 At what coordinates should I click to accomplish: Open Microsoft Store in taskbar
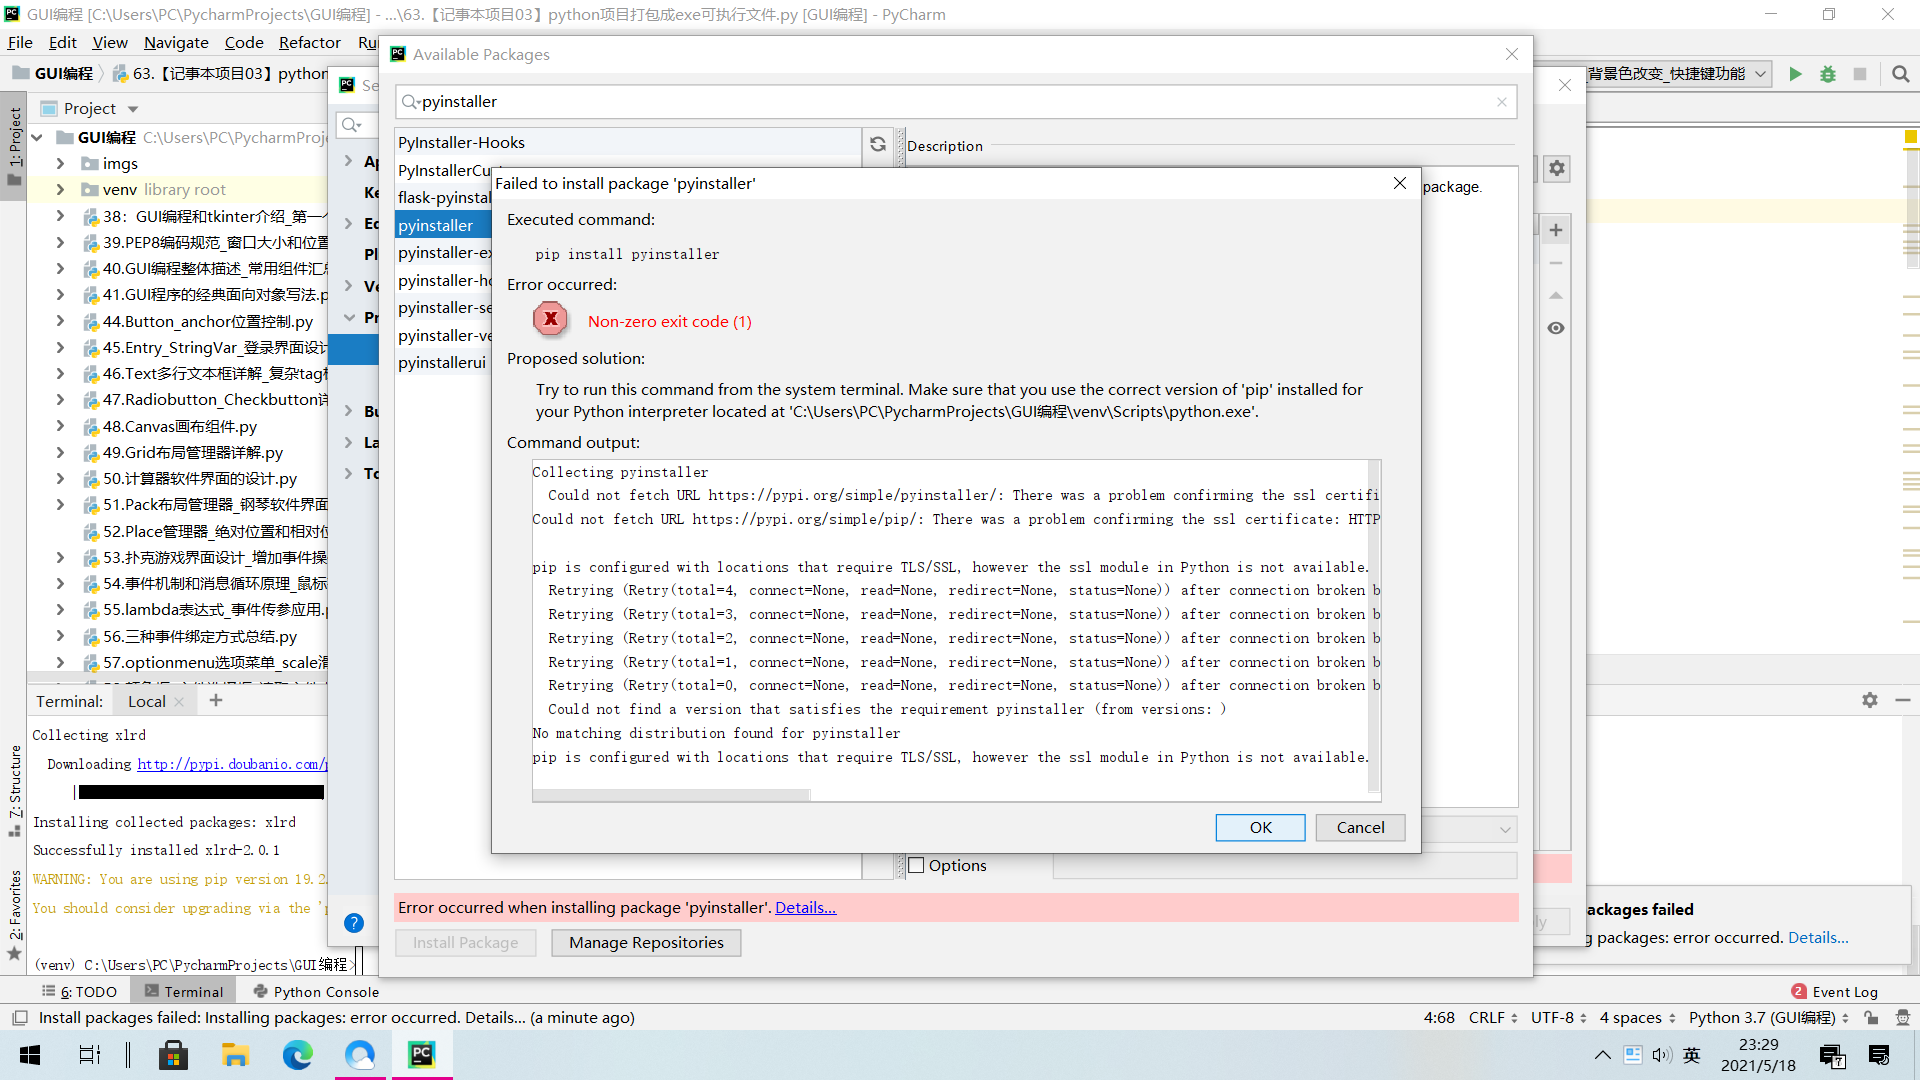pyautogui.click(x=173, y=1055)
